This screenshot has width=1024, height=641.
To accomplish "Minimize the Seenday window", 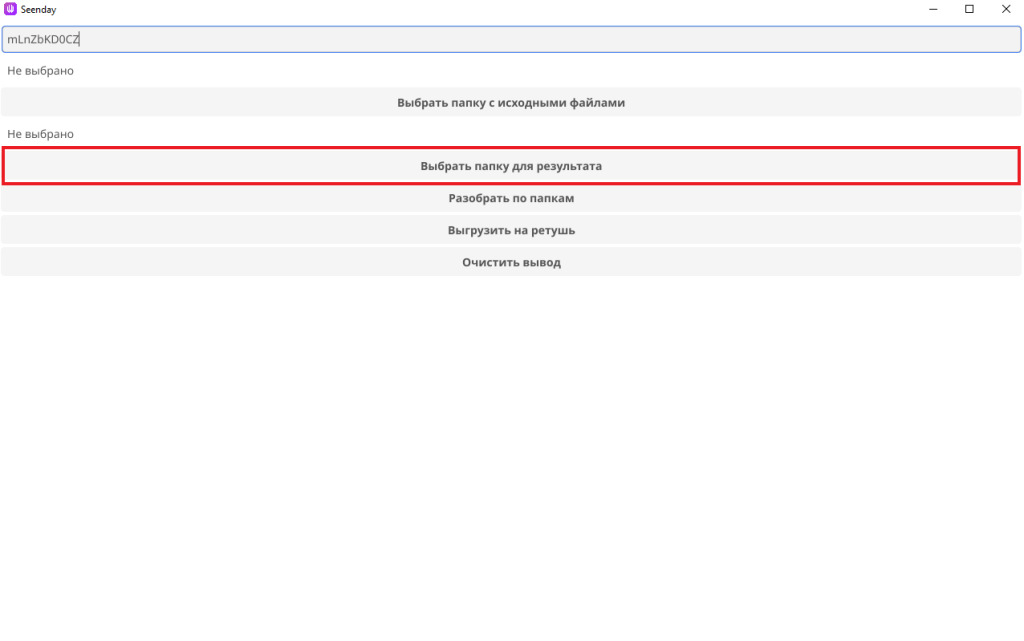I will pyautogui.click(x=932, y=9).
